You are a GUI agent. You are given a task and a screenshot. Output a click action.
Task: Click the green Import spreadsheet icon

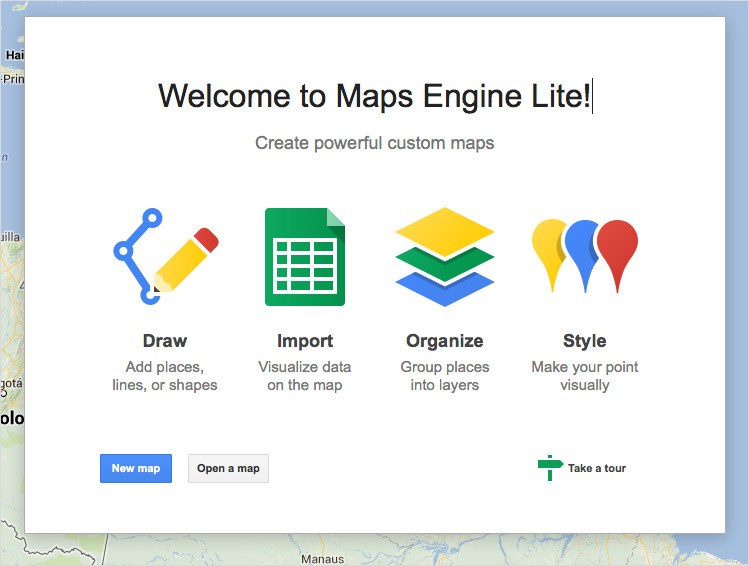[304, 257]
